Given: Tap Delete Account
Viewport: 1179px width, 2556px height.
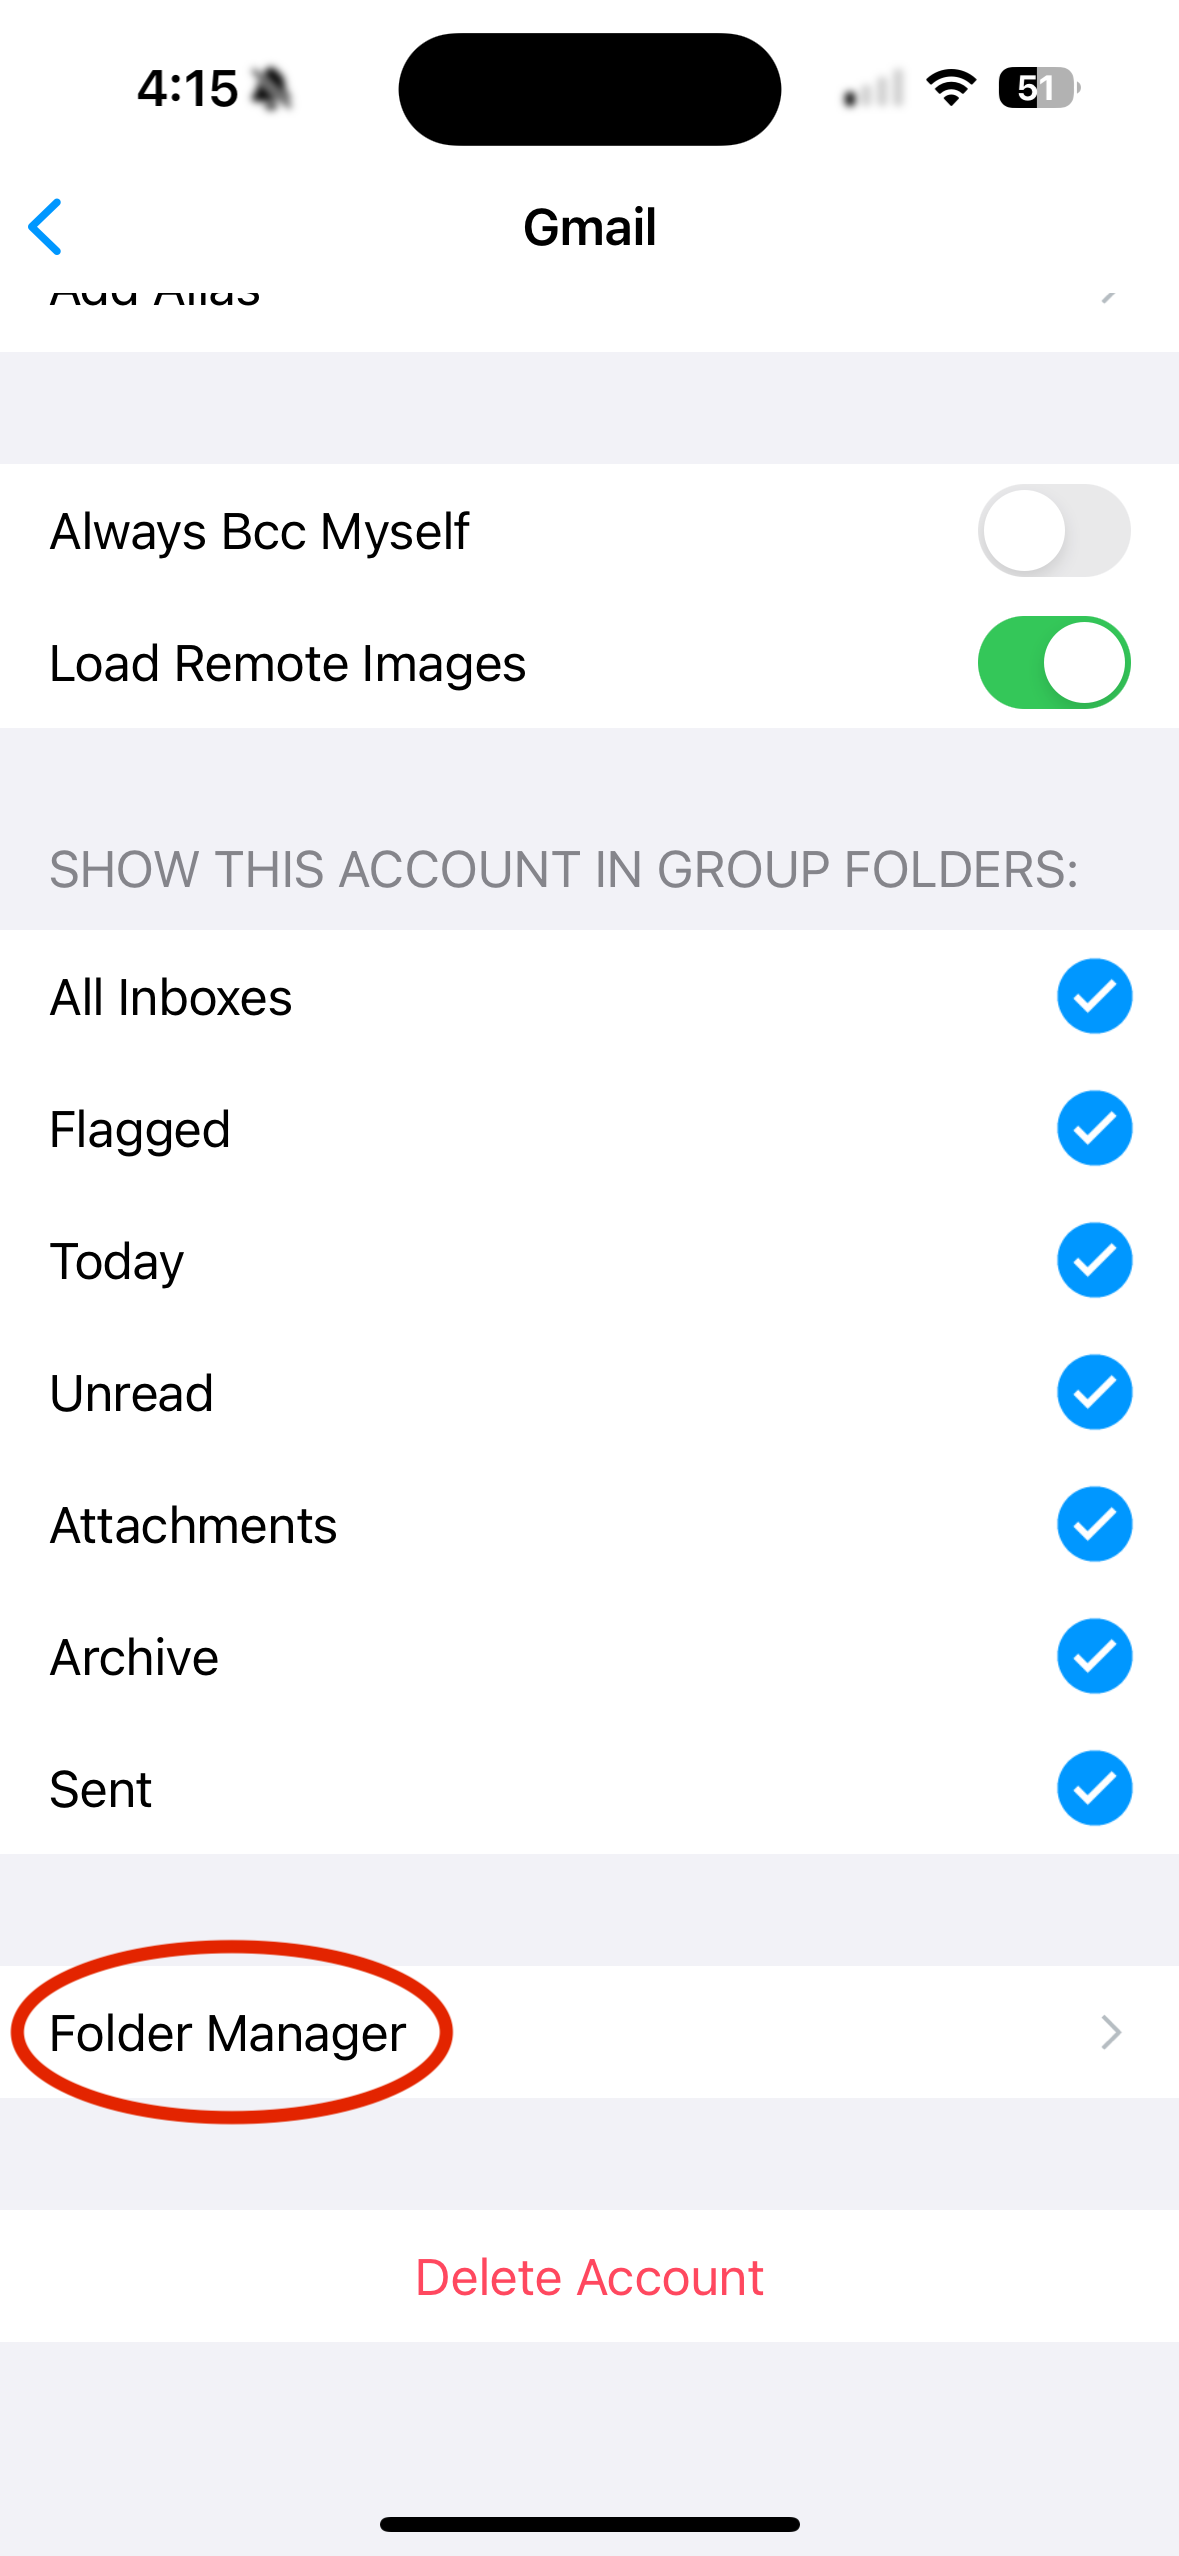Looking at the screenshot, I should 589,2277.
